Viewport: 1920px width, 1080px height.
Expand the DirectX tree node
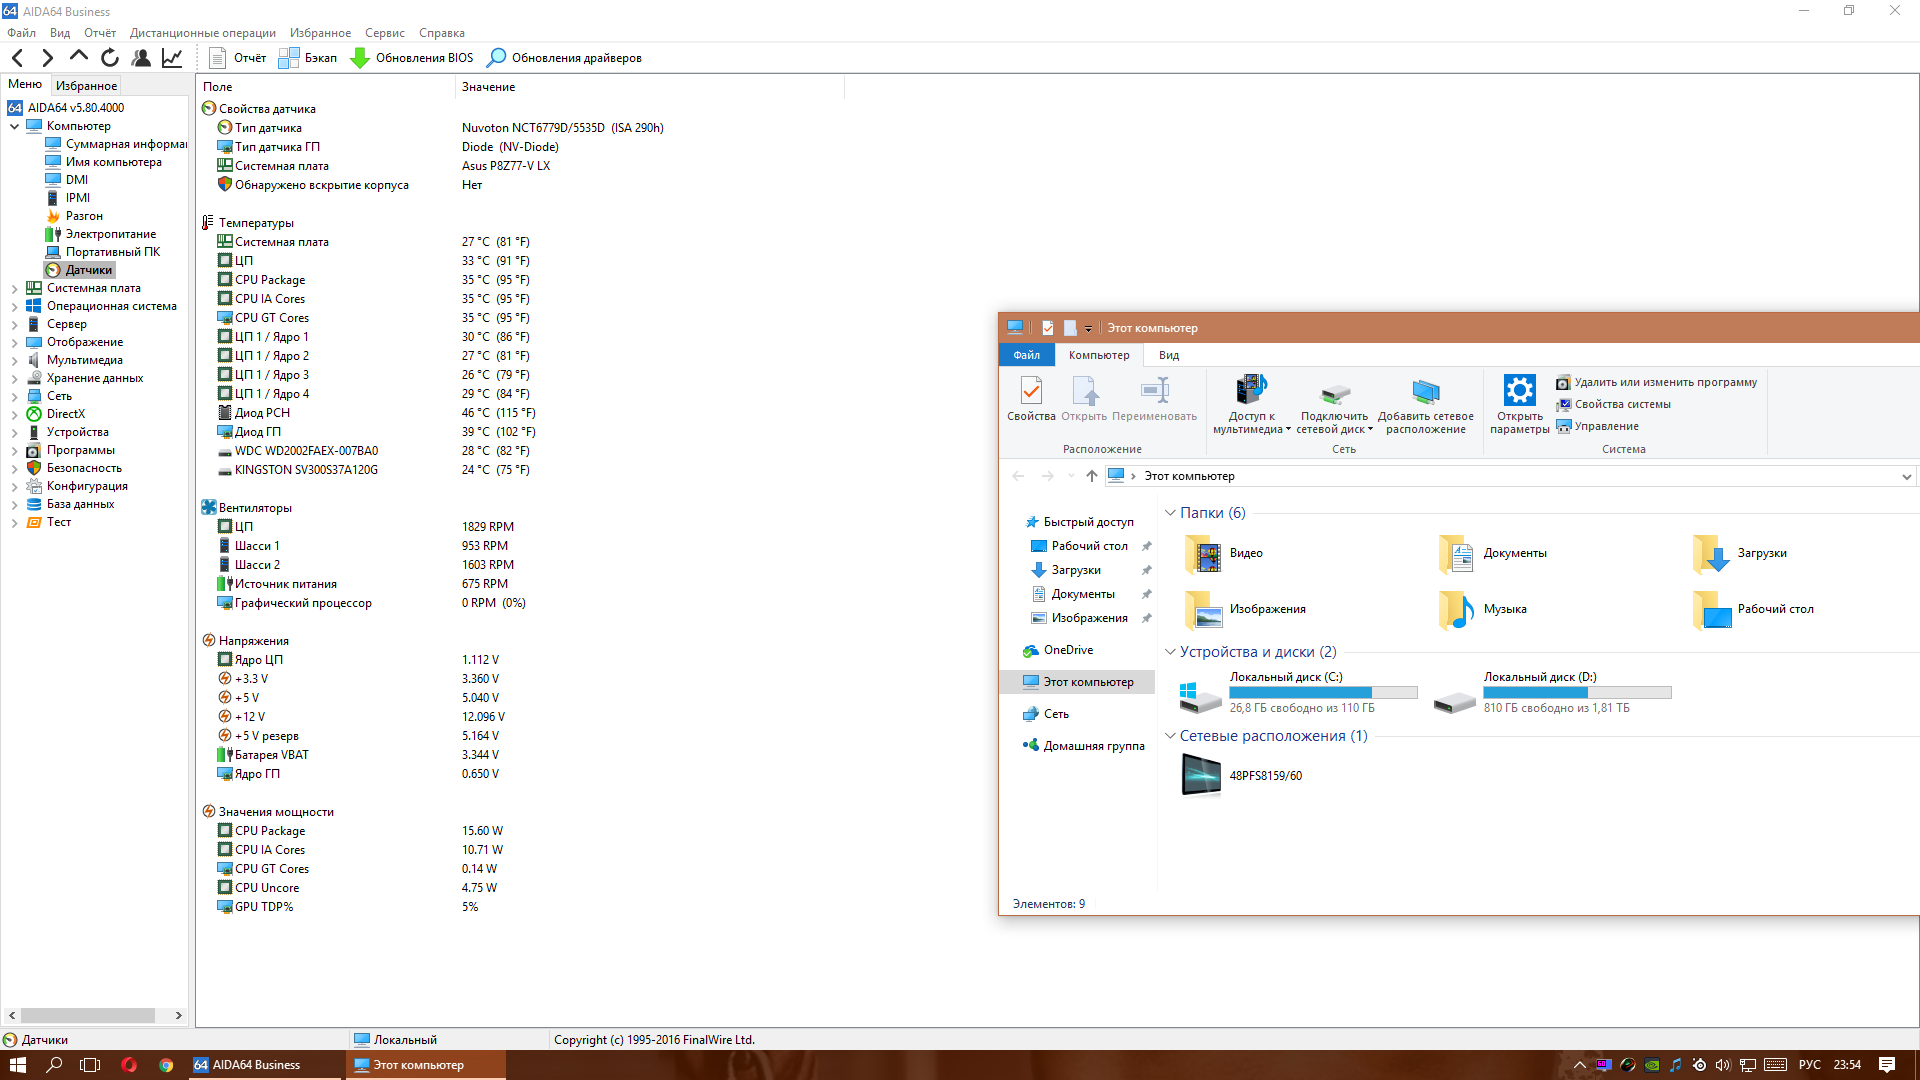click(15, 414)
